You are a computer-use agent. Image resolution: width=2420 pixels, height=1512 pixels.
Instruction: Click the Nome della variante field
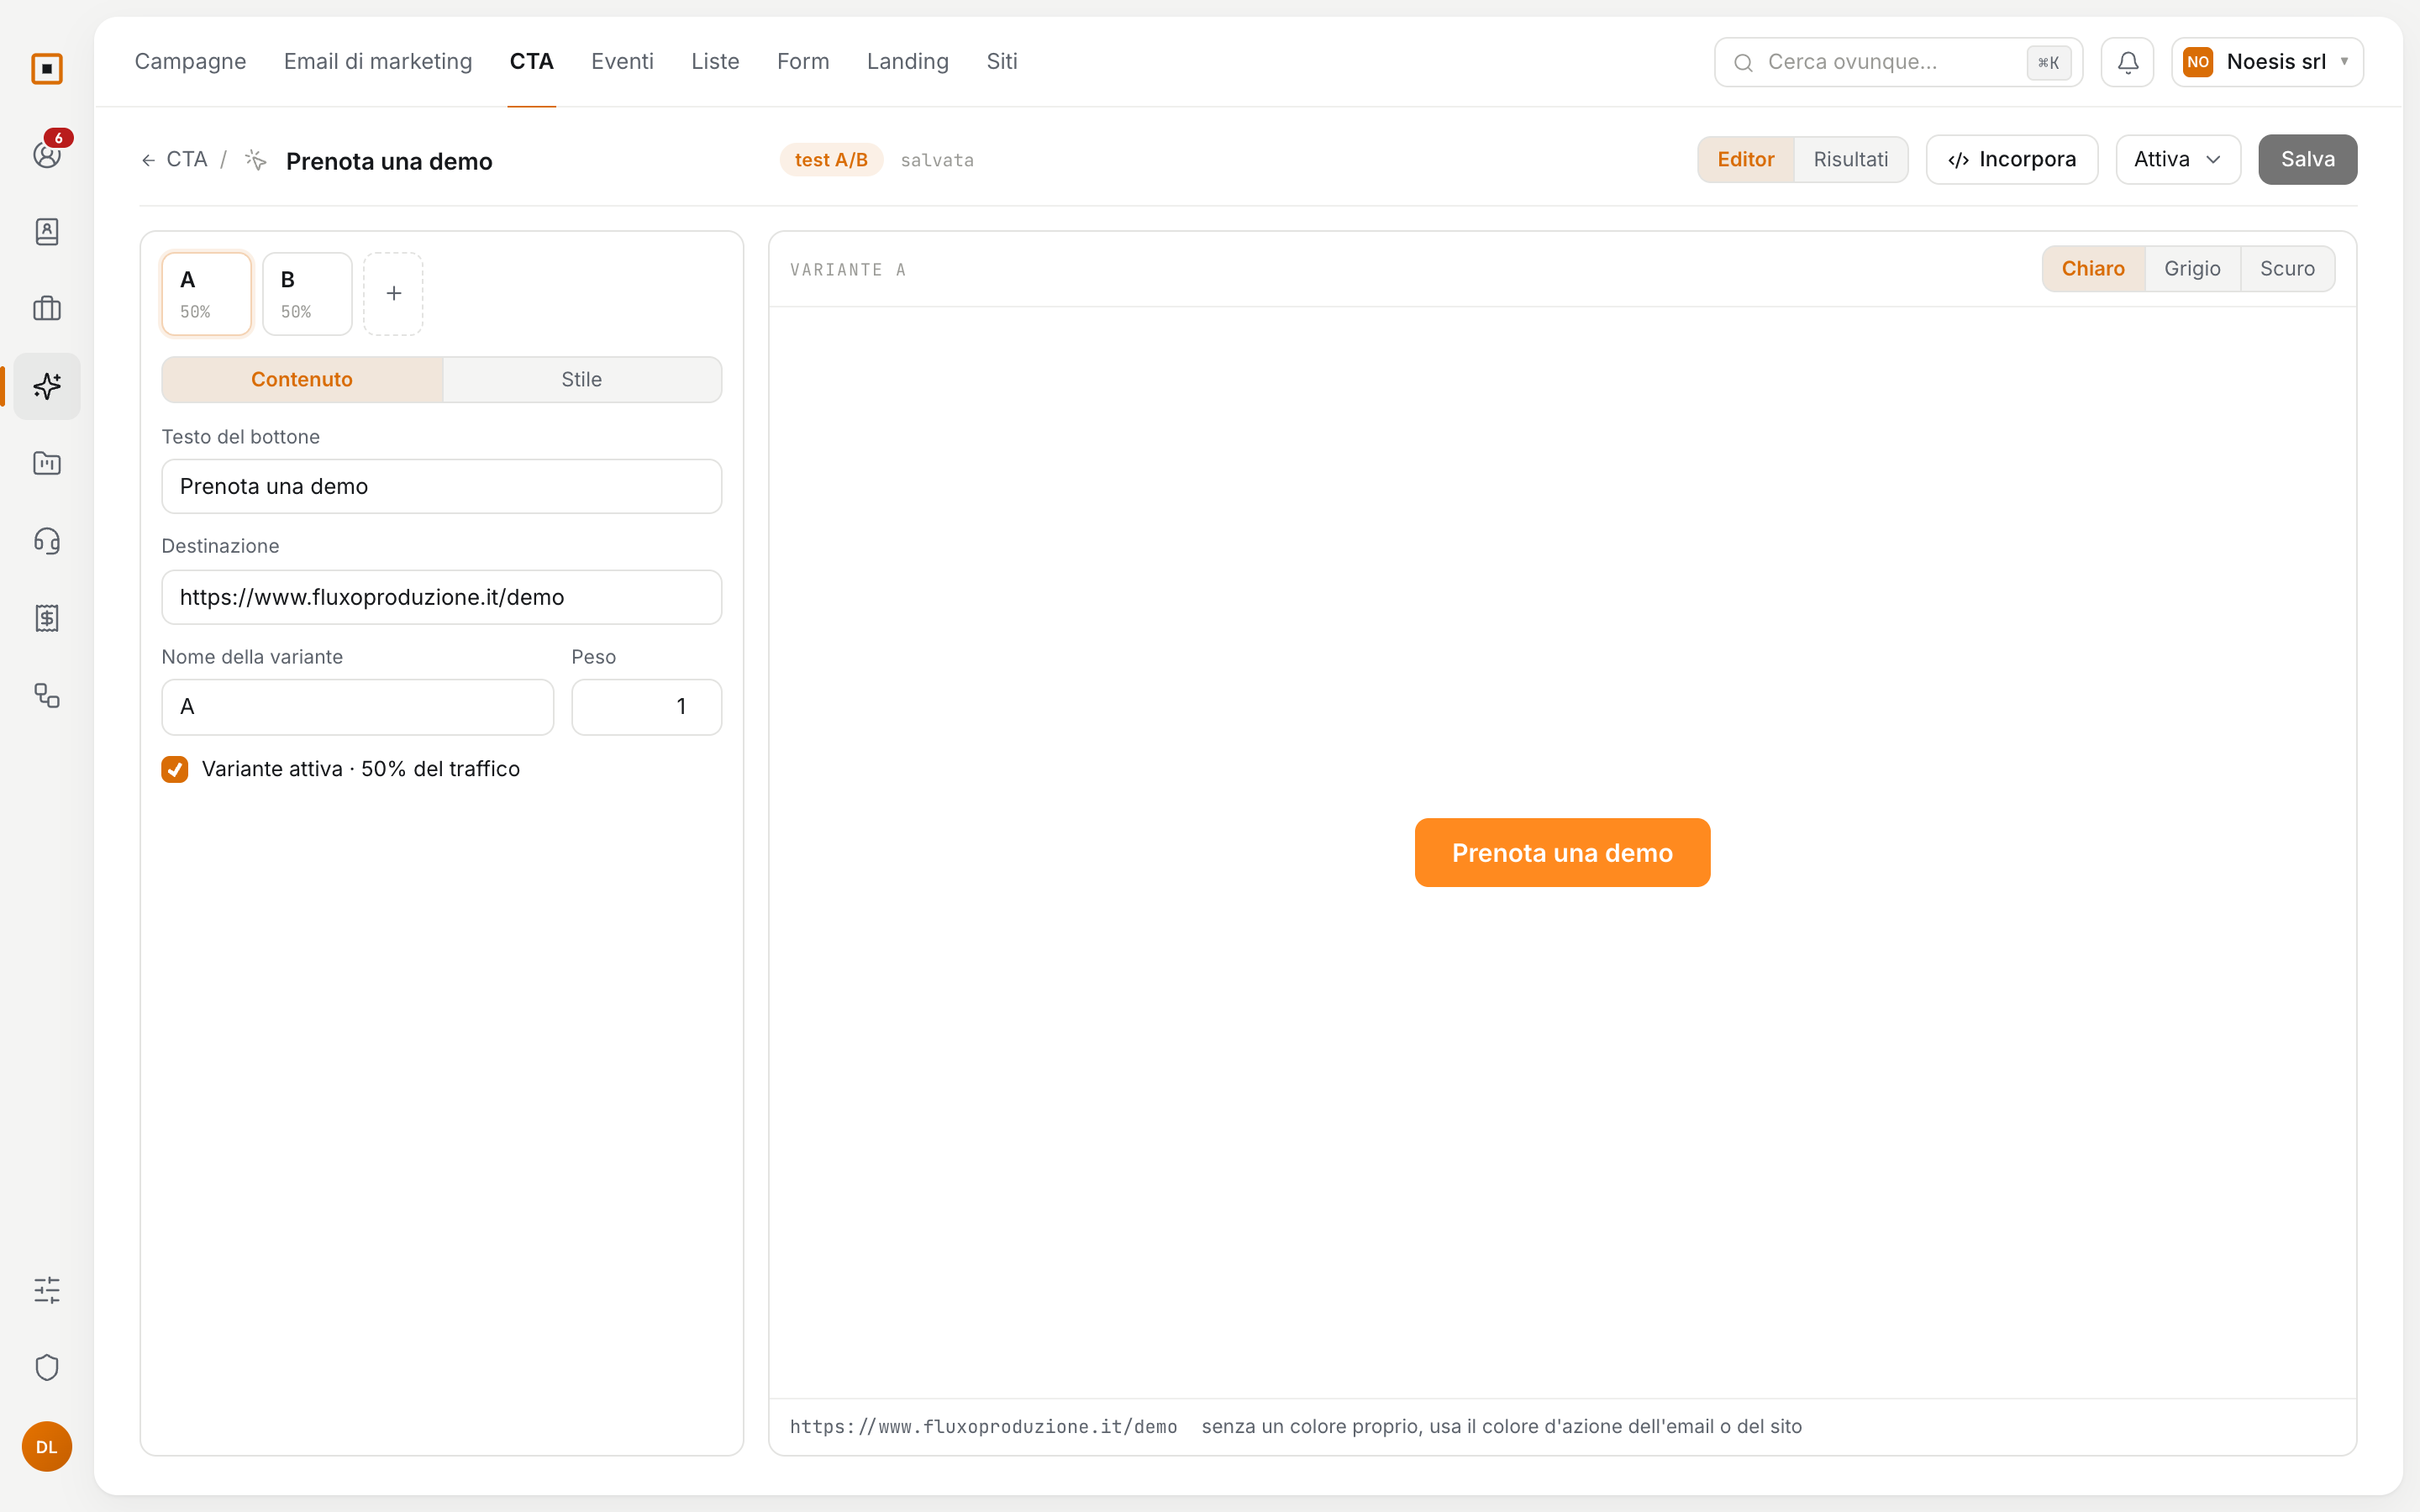(x=357, y=707)
